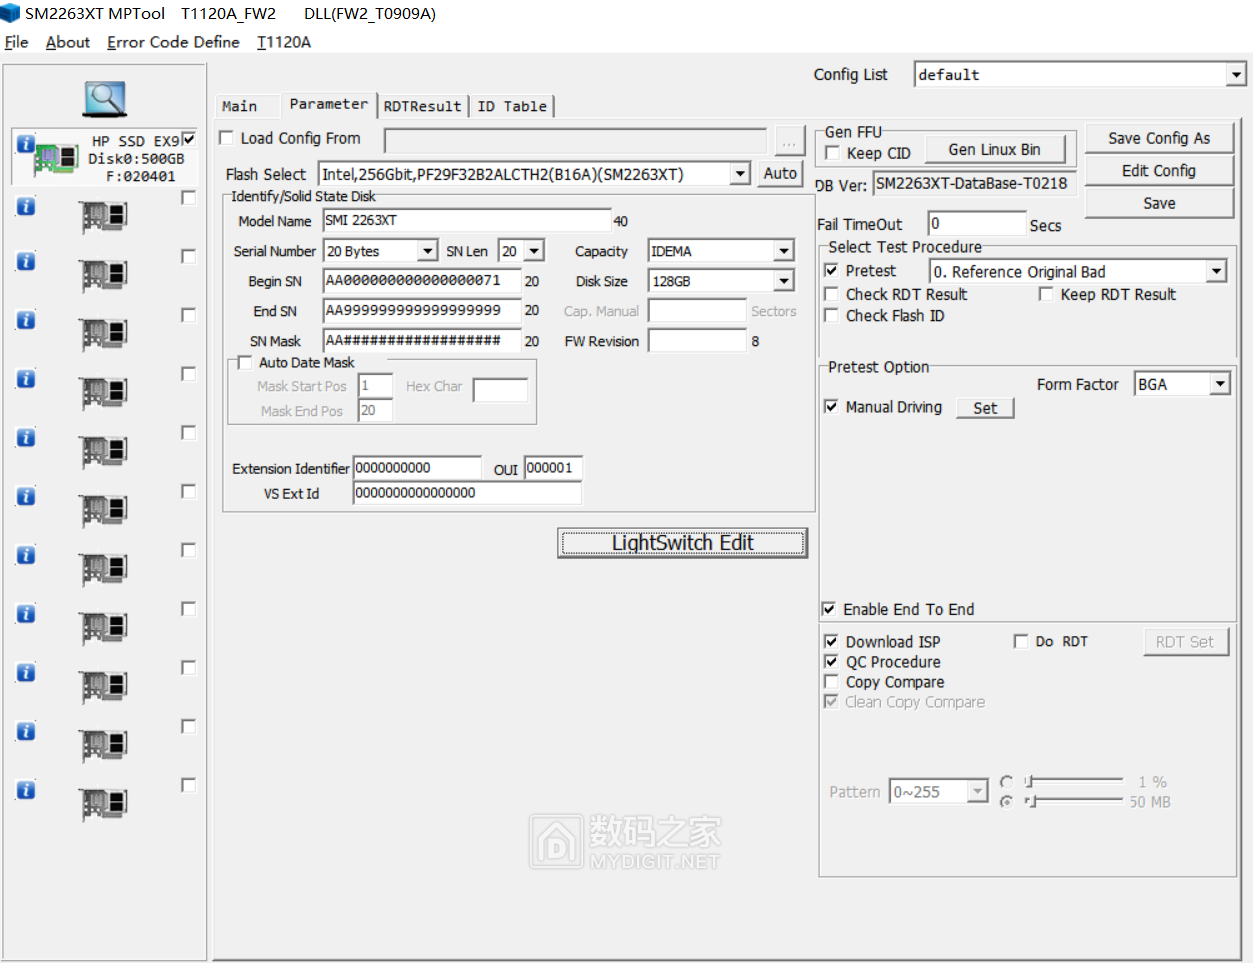The height and width of the screenshot is (963, 1253).
Task: Click the 50 MB pattern slider
Action: 1075,801
